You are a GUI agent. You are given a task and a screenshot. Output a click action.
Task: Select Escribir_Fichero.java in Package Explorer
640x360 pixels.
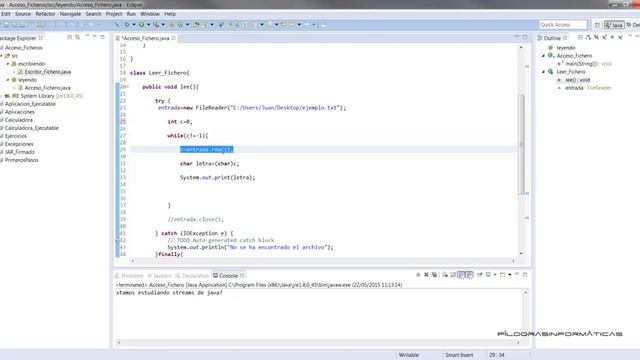(x=47, y=72)
